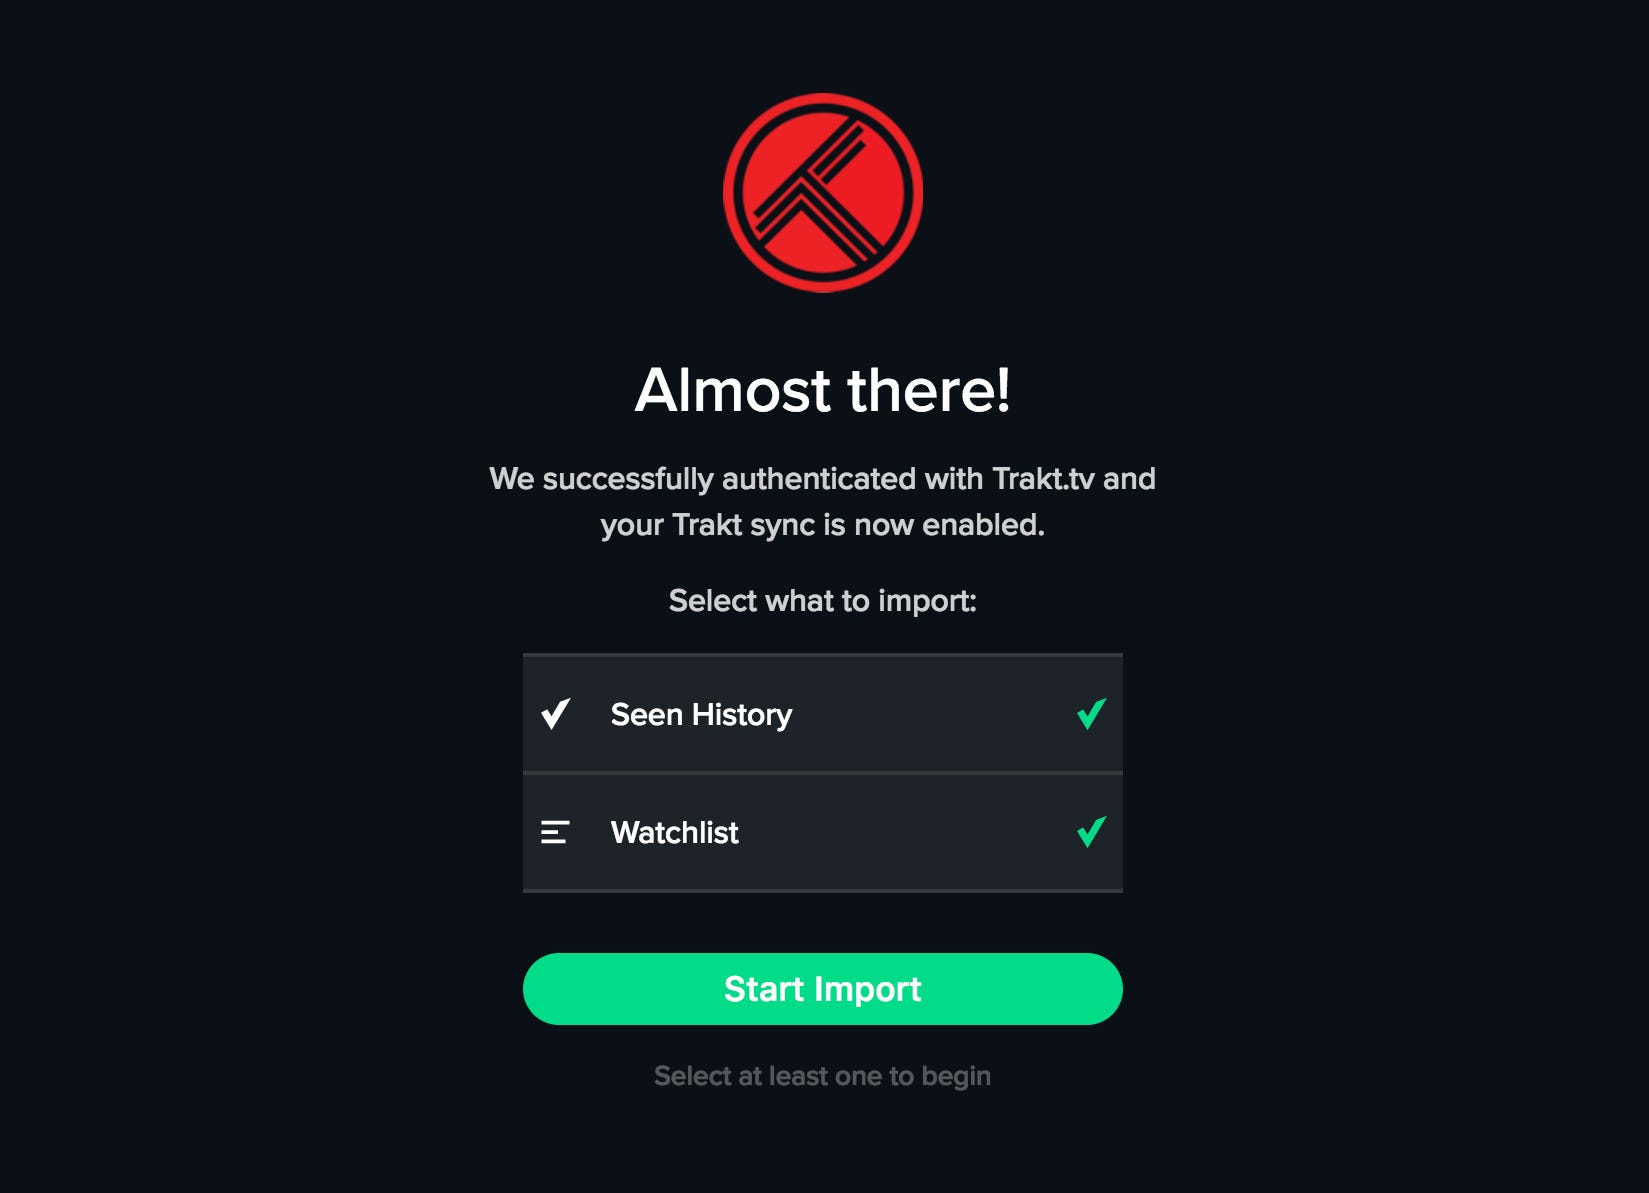Screen dimensions: 1649x1193
Task: Uncheck the green Watchlist checkmark
Action: [1091, 832]
